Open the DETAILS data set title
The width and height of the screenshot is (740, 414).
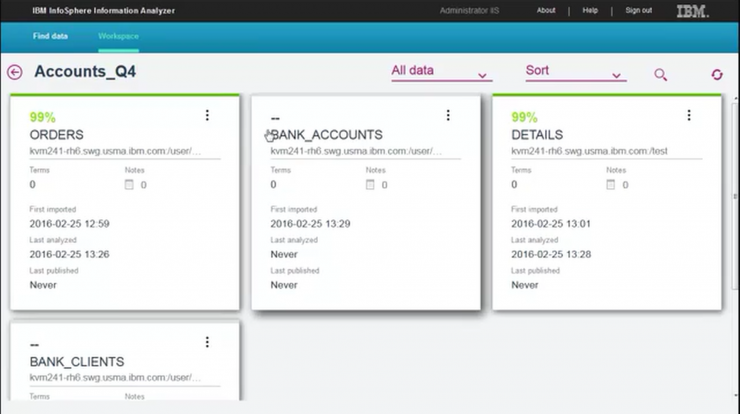(x=537, y=135)
